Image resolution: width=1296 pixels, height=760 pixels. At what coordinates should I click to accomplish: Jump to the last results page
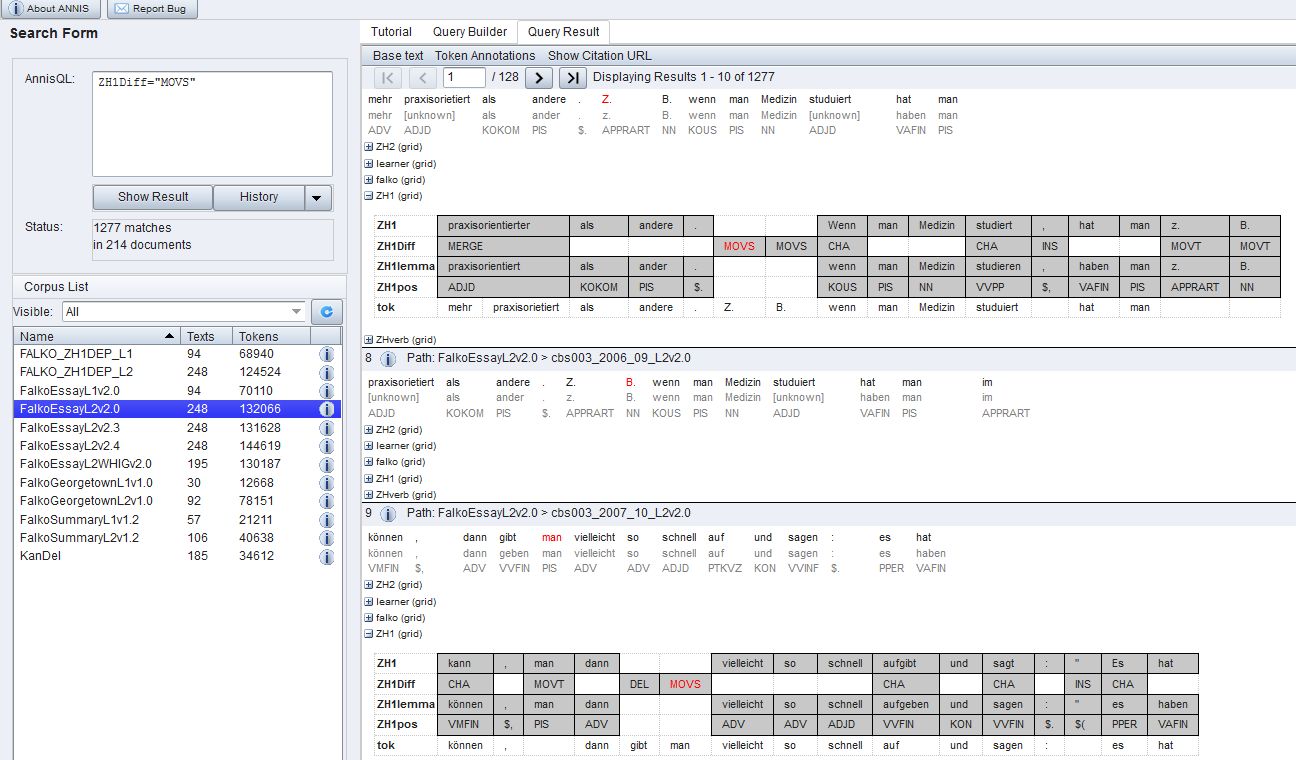tap(572, 78)
